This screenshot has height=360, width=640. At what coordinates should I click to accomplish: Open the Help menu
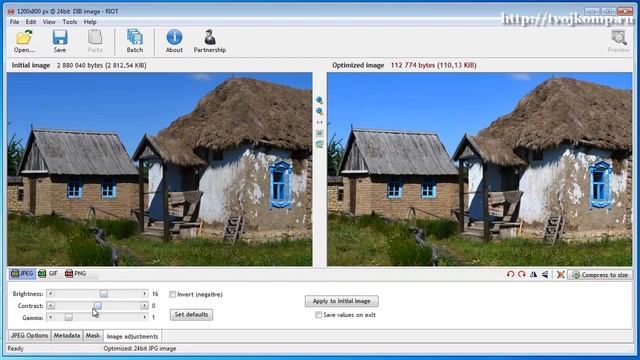coord(90,22)
